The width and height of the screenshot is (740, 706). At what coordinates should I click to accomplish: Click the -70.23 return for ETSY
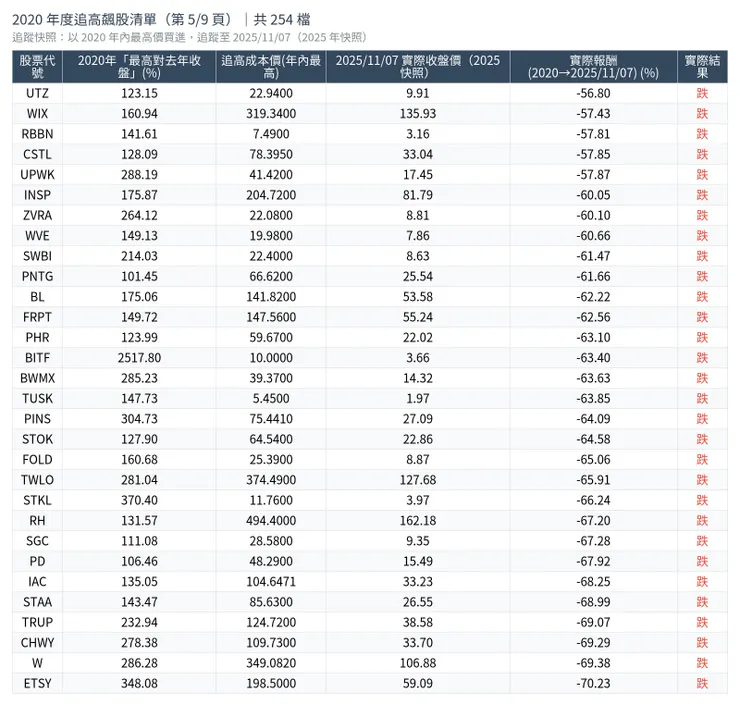click(593, 683)
